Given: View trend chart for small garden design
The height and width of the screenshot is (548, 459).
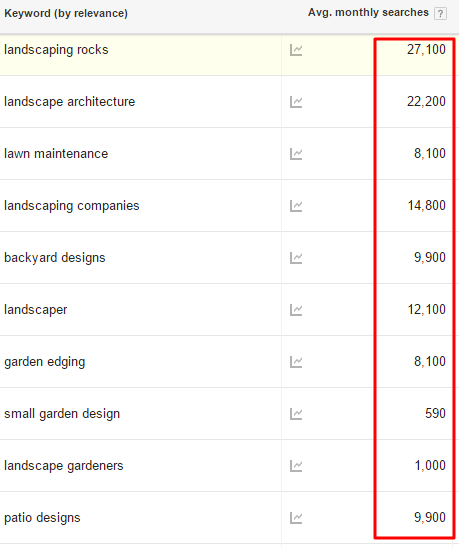Looking at the screenshot, I should (x=296, y=414).
